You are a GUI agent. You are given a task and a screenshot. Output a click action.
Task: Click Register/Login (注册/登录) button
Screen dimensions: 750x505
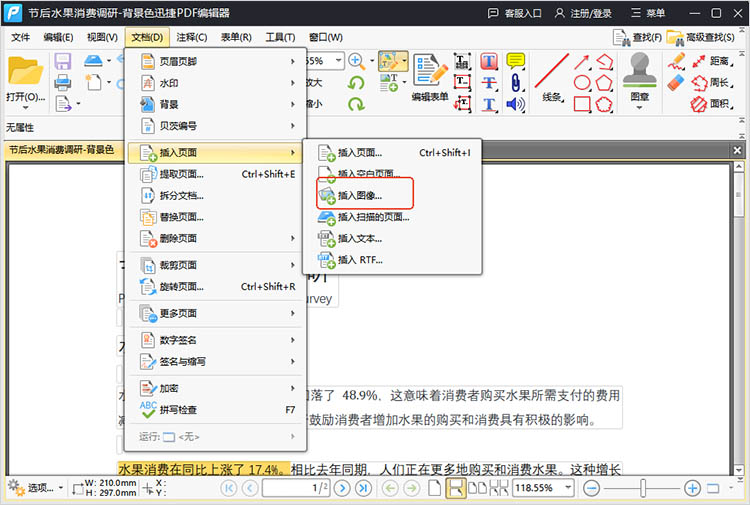[584, 13]
